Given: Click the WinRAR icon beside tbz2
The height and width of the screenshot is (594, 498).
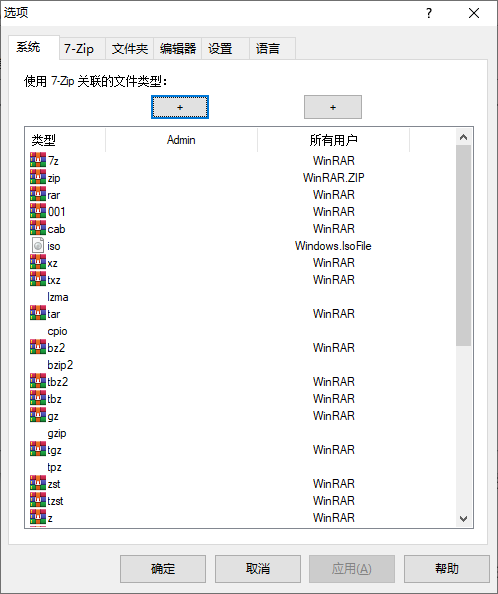Looking at the screenshot, I should coord(38,381).
